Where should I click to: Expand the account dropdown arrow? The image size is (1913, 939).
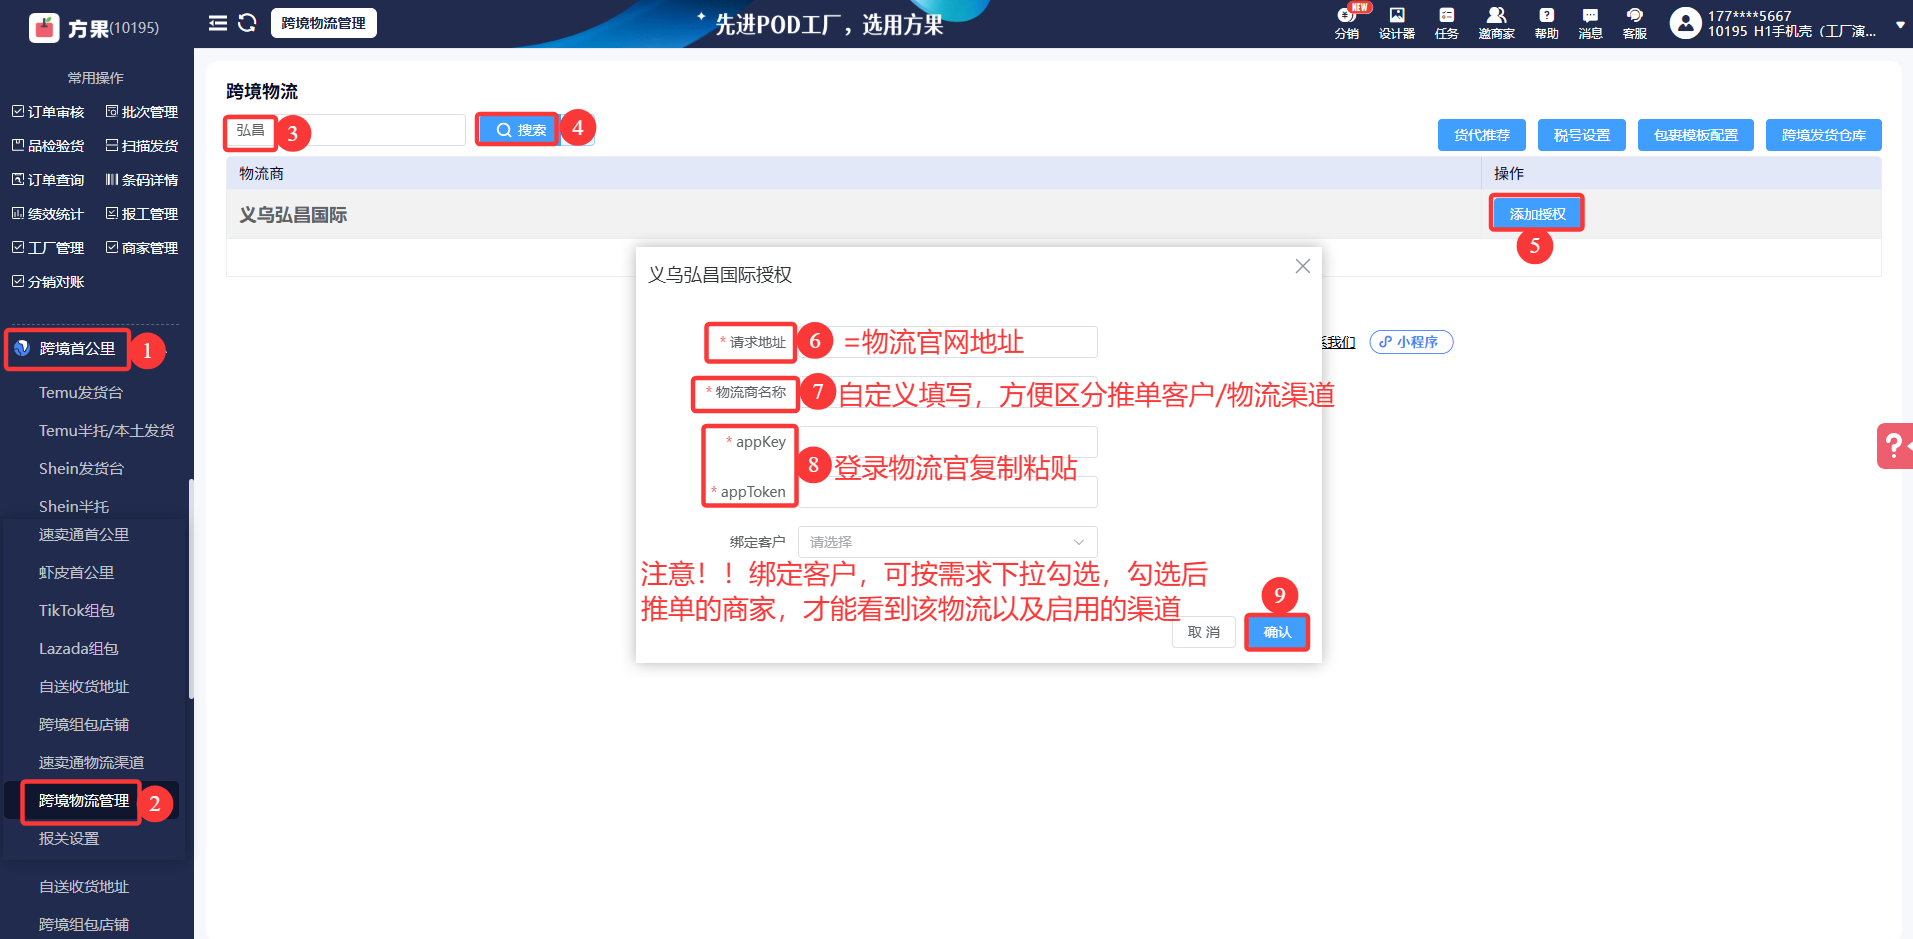(1900, 25)
